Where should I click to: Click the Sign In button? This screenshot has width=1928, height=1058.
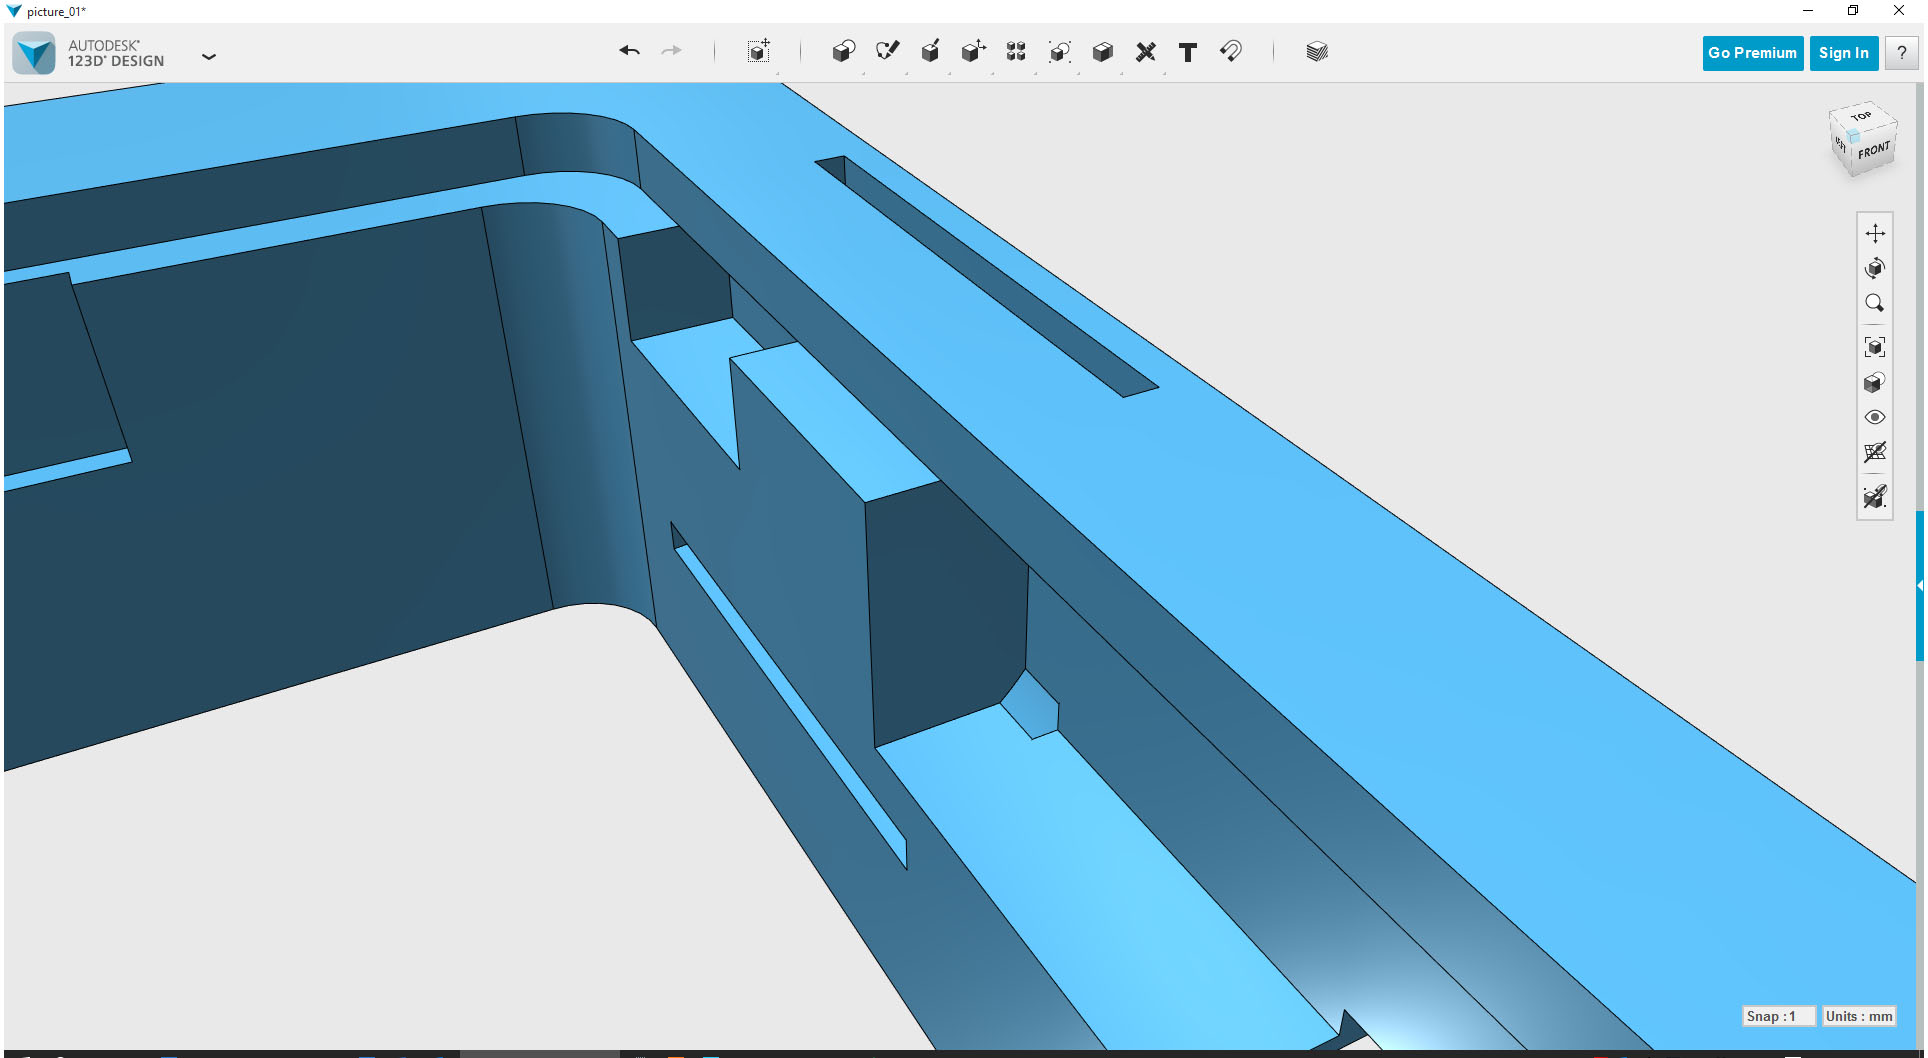pos(1843,52)
